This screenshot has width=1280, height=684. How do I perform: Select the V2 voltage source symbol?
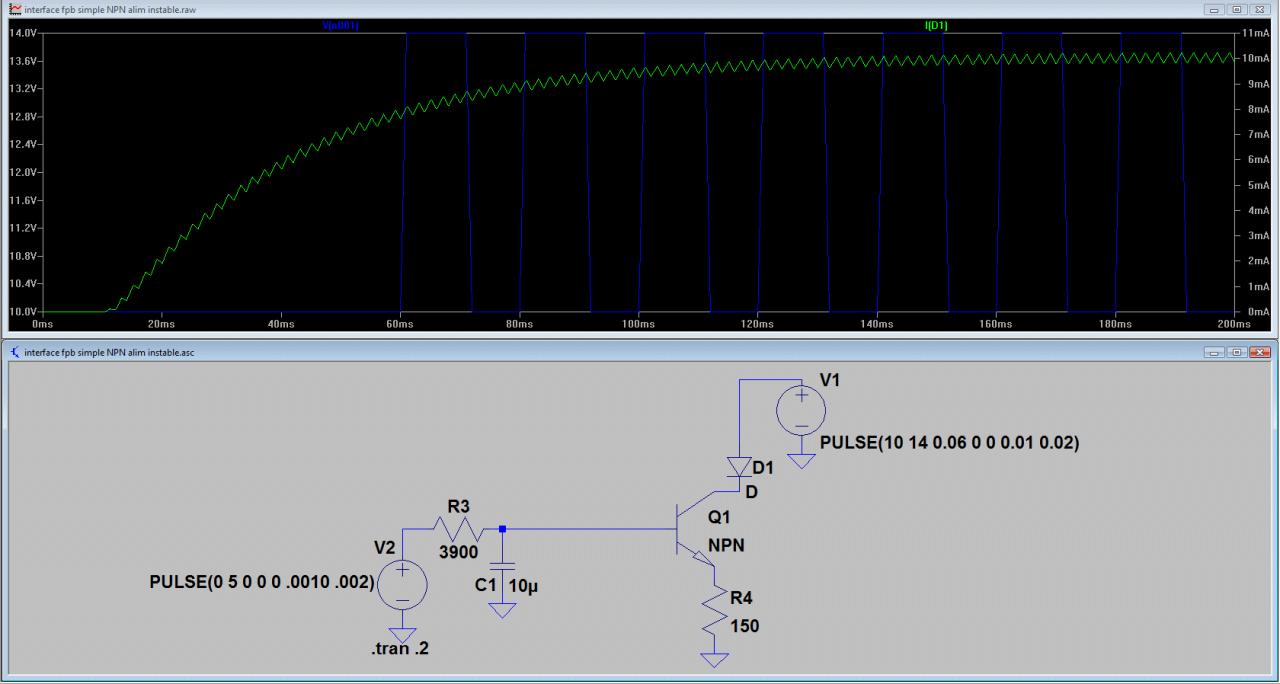[402, 585]
